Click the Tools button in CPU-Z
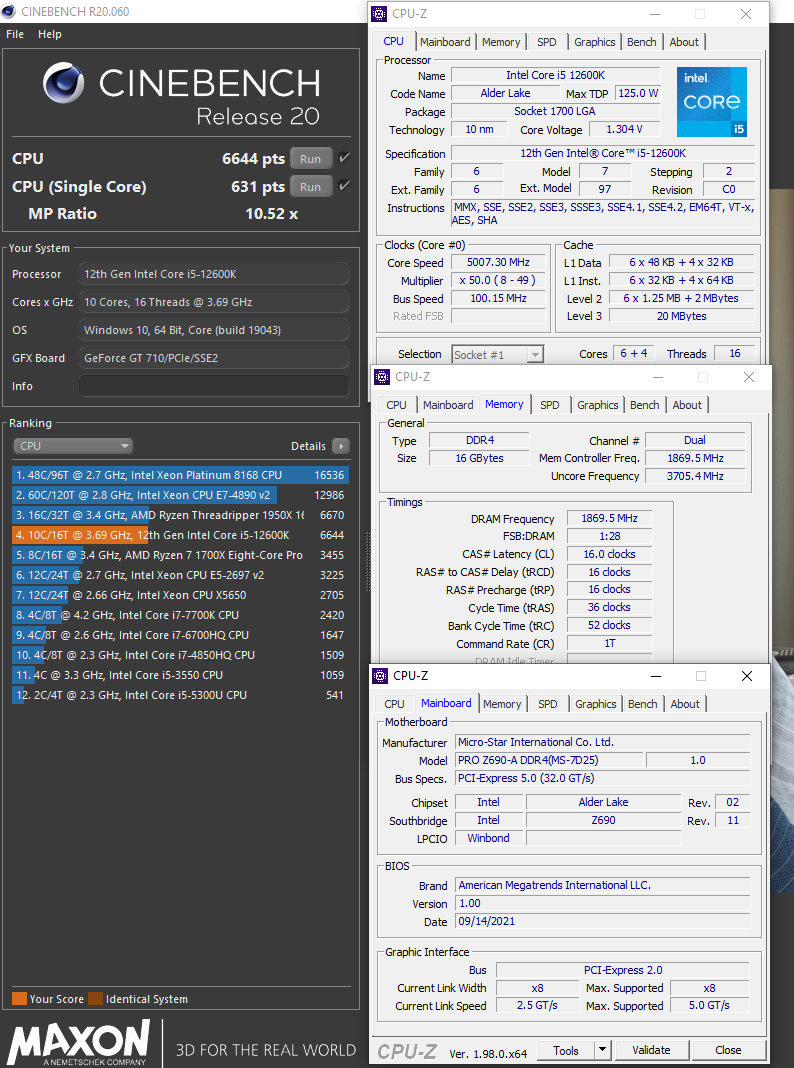 (566, 1050)
